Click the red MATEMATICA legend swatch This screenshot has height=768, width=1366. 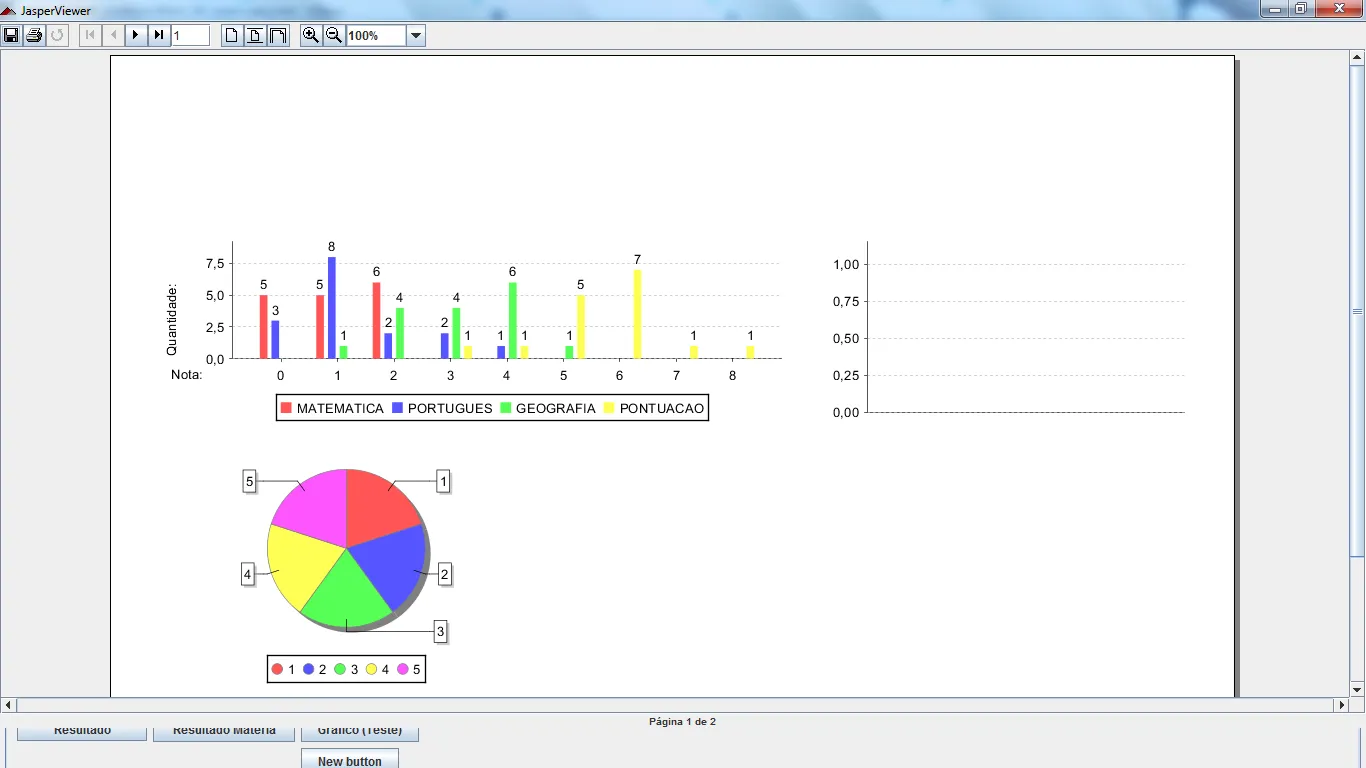tap(286, 408)
